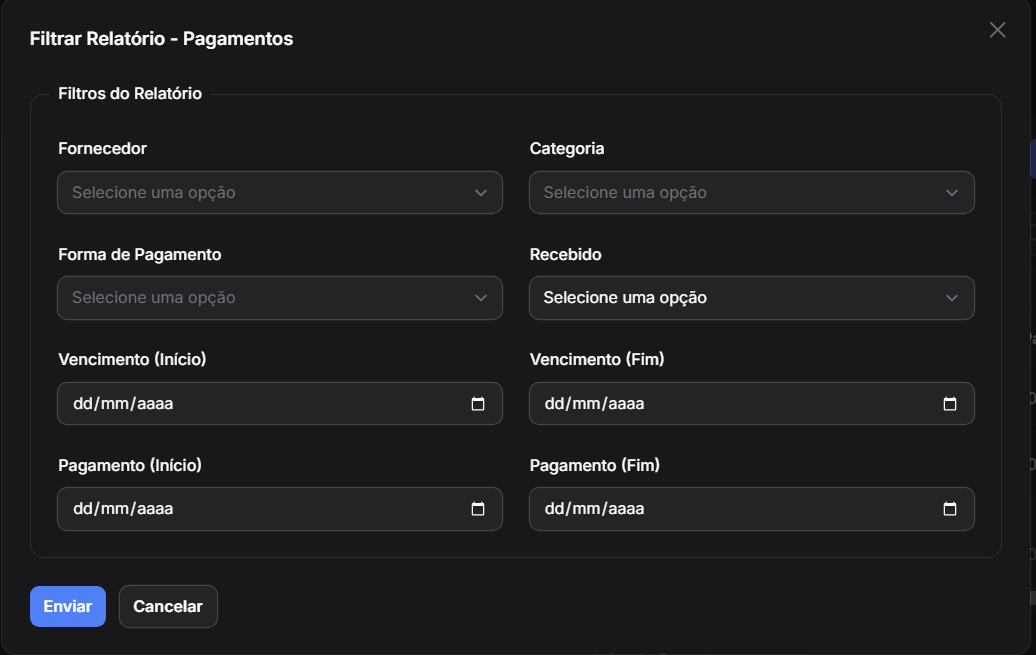Viewport: 1036px width, 655px height.
Task: Submit the filter with Enviar
Action: tap(67, 606)
